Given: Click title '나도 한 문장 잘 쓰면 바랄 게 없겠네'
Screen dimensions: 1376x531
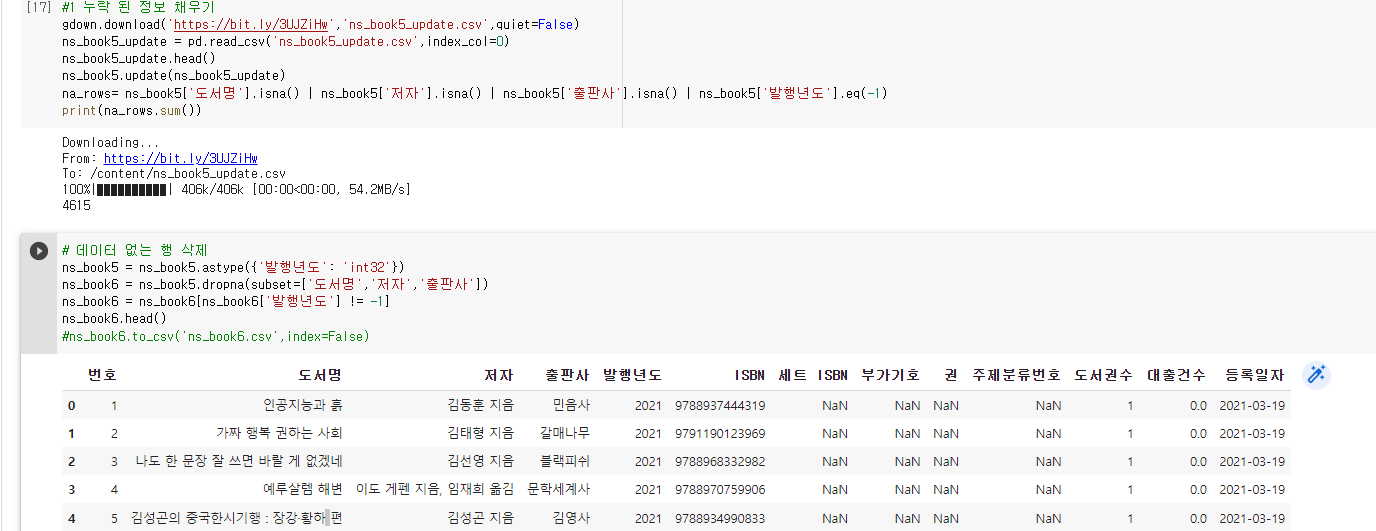Looking at the screenshot, I should (239, 461).
